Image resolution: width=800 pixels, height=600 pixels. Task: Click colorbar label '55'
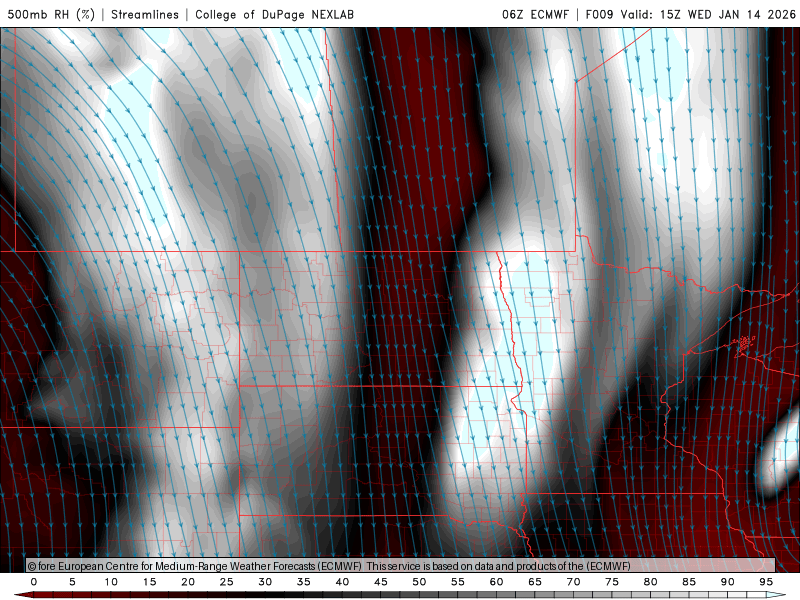tap(458, 582)
